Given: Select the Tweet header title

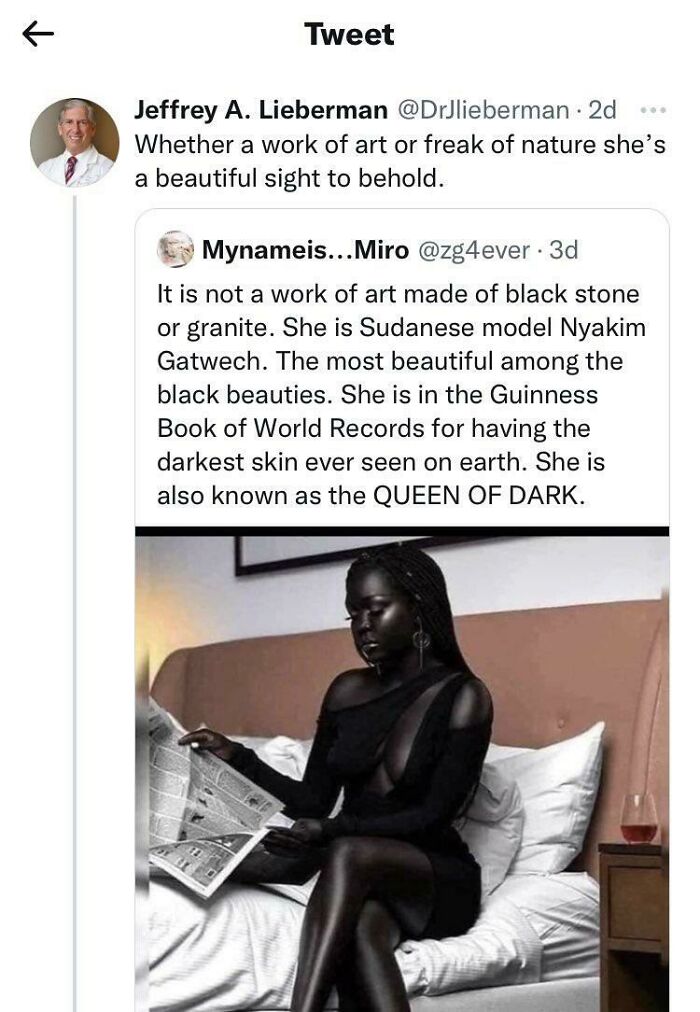Looking at the screenshot, I should pyautogui.click(x=349, y=35).
